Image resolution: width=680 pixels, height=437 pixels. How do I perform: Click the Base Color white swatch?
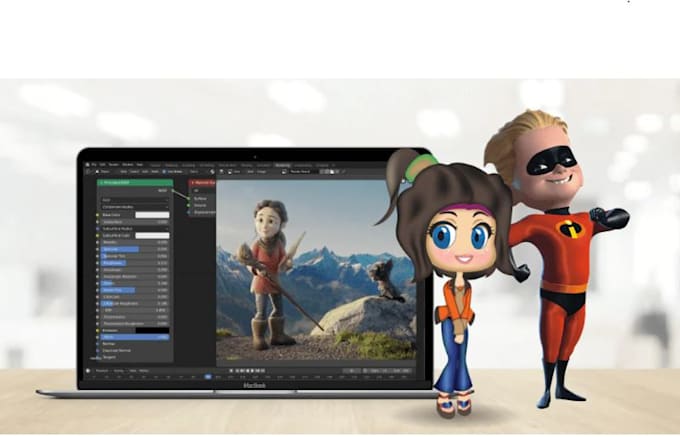pos(152,215)
